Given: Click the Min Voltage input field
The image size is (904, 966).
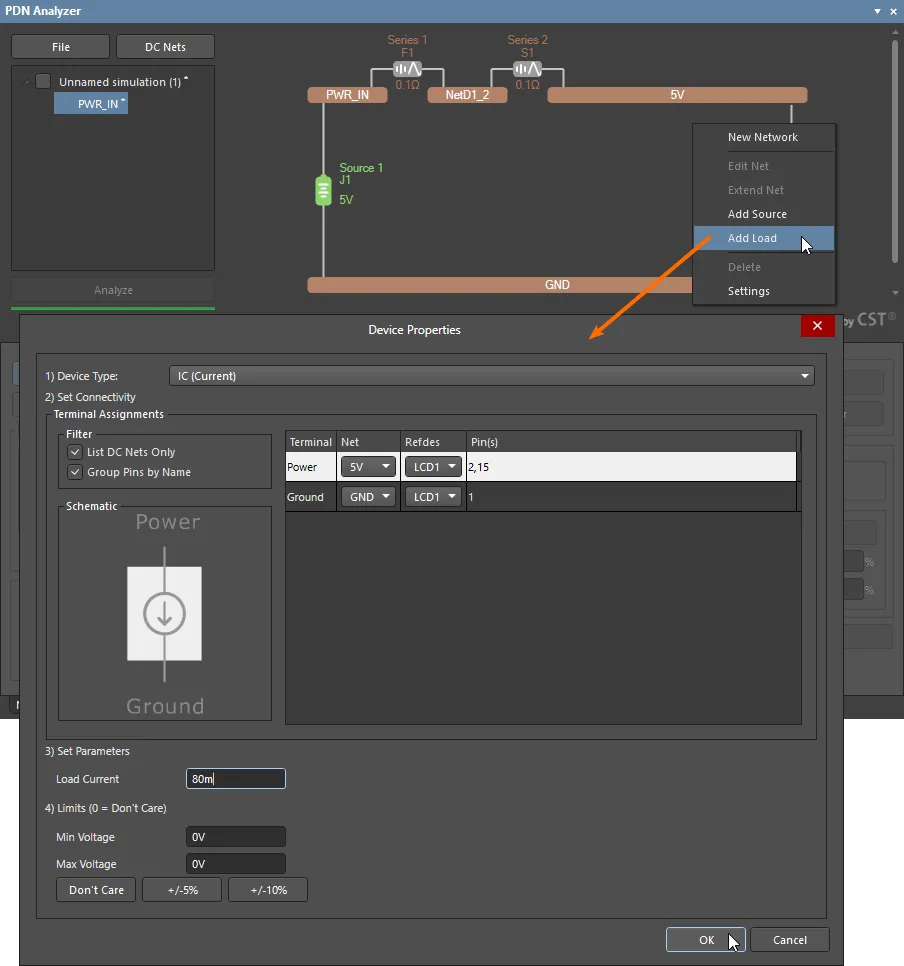Looking at the screenshot, I should 236,837.
